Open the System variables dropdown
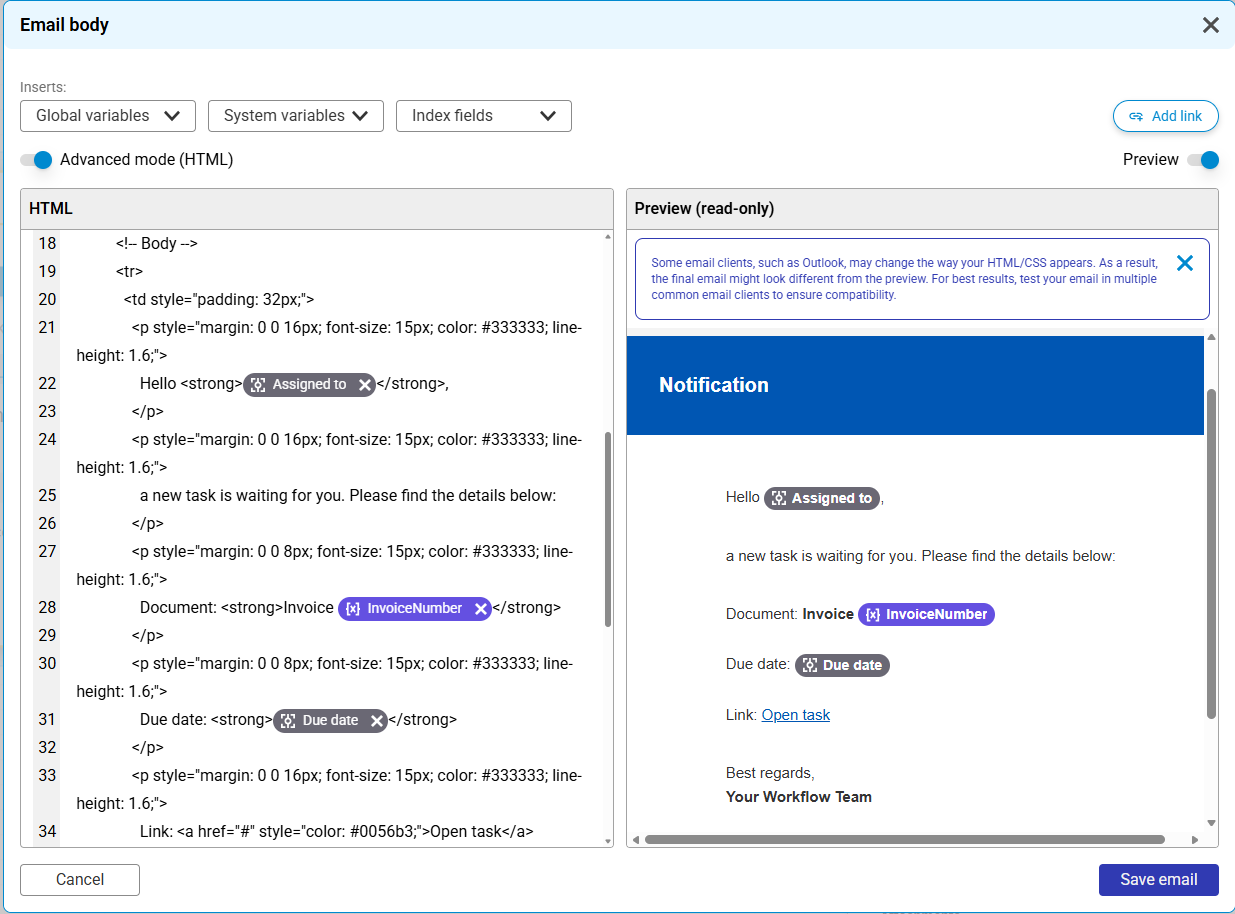The height and width of the screenshot is (914, 1235). [x=296, y=116]
